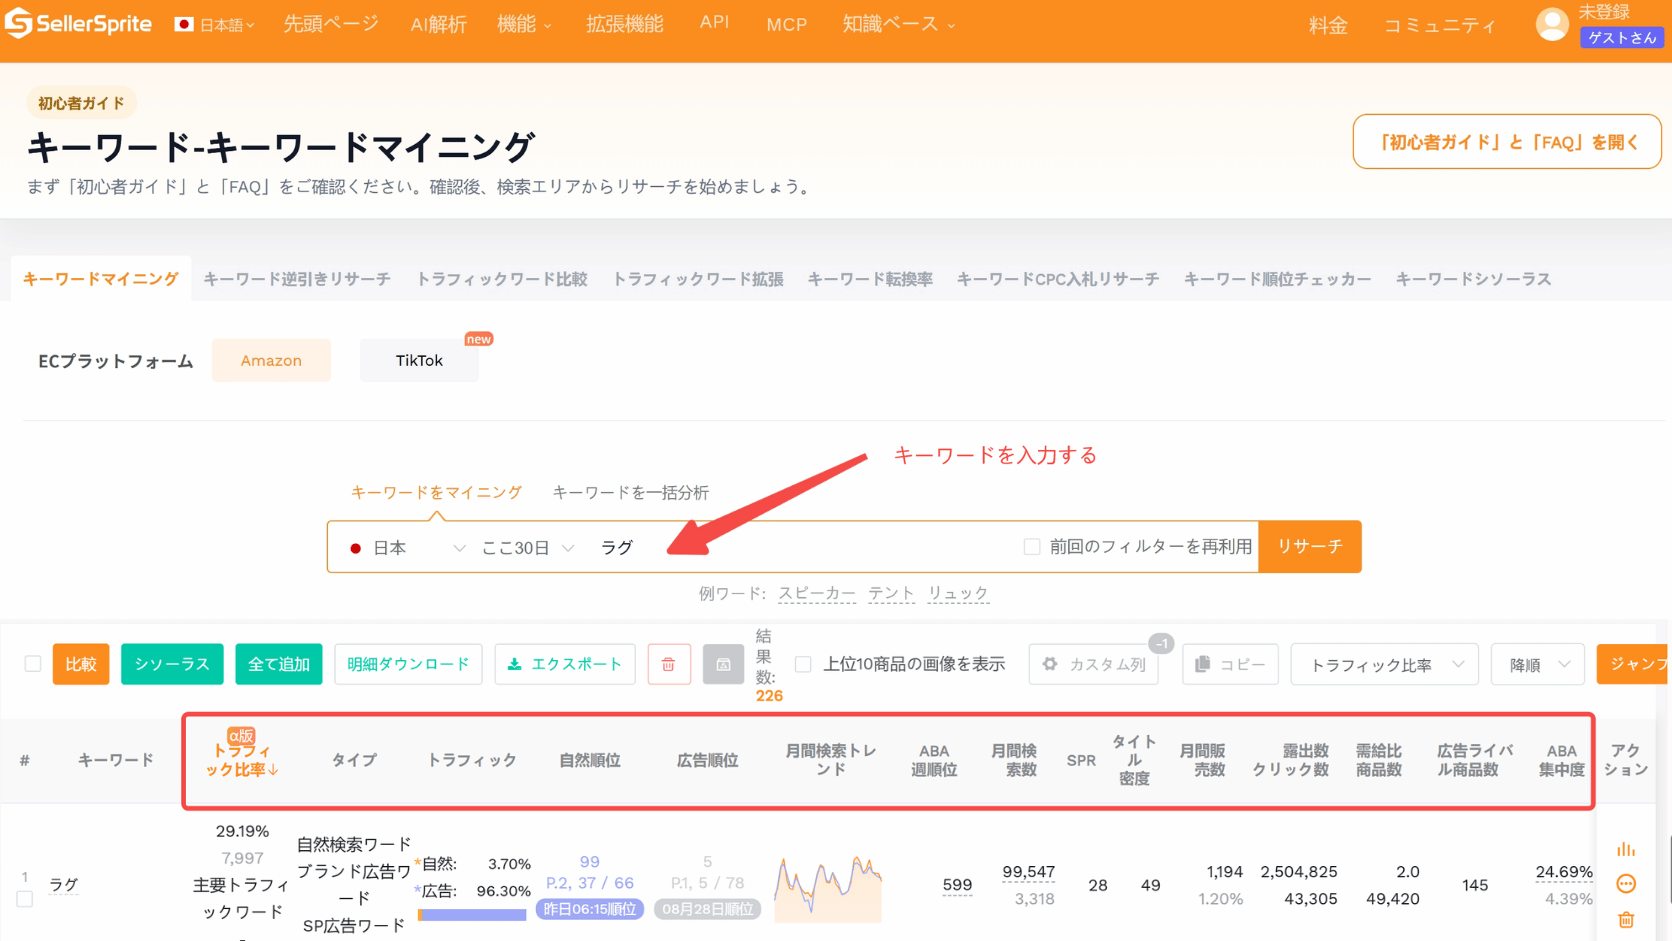Click the round more-options icon in ラグ row
Screen dimensions: 1672x941
point(1626,884)
